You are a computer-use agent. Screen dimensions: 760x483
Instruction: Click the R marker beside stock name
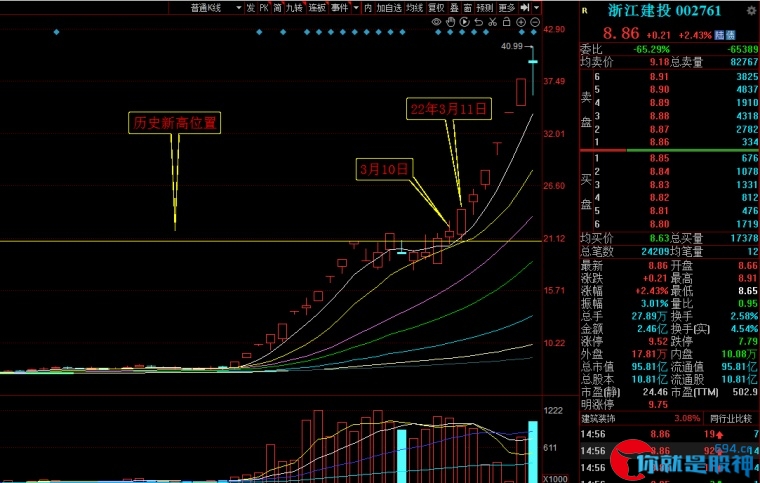pos(585,11)
